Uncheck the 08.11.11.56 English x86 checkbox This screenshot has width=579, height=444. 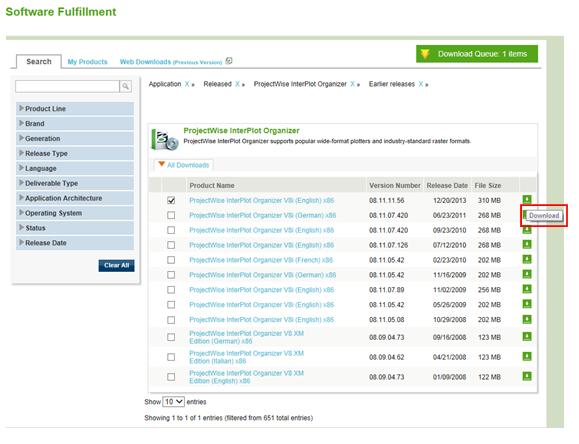point(171,200)
